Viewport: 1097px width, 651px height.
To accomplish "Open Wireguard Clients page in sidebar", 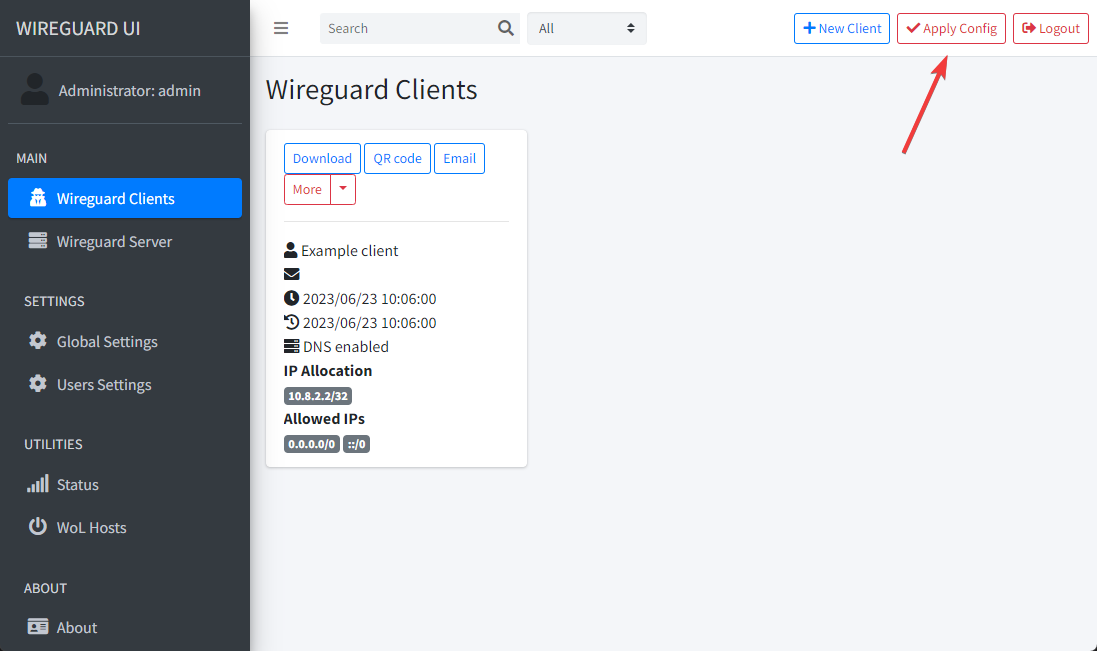I will [125, 198].
